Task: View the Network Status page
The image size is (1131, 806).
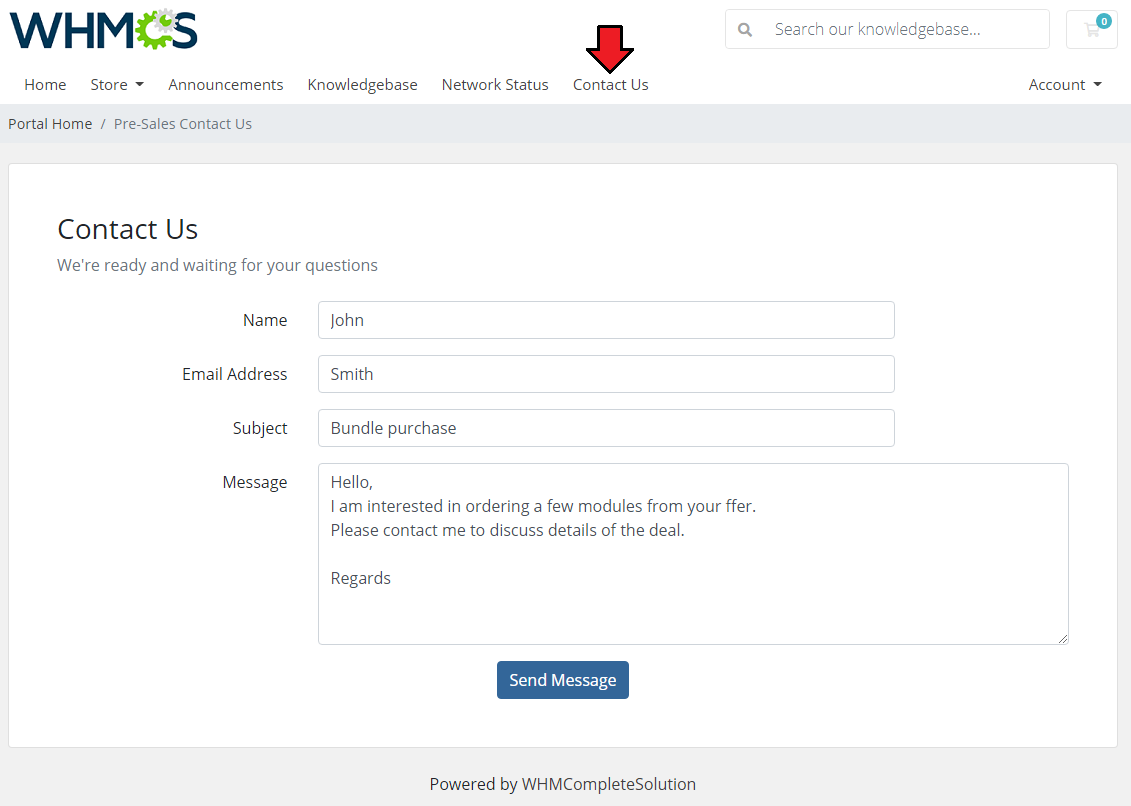Action: 495,84
